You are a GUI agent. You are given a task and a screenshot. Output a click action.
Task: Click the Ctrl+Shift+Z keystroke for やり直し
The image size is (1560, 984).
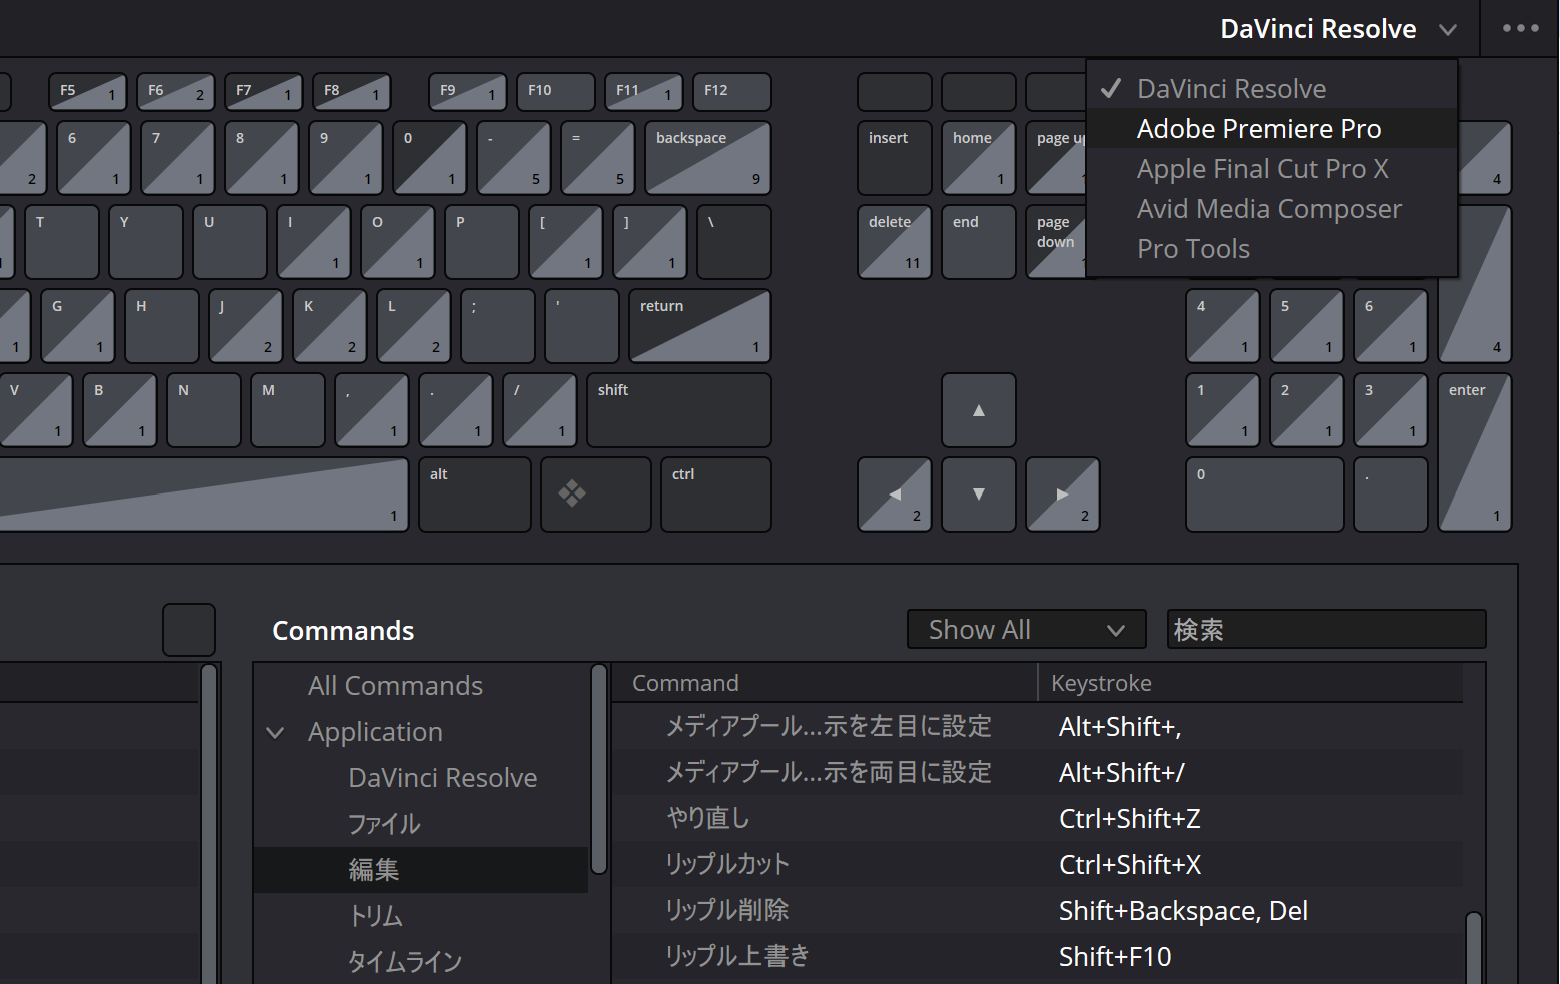1129,819
